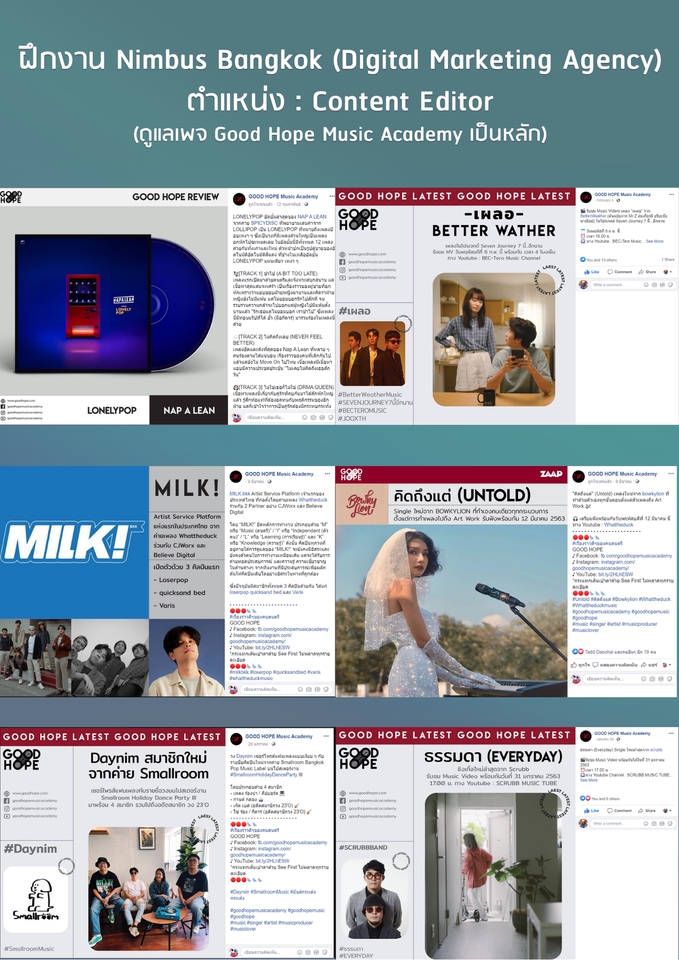Open the NAP A LEAN link in the LONELYPOP post
The height and width of the screenshot is (960, 679).
312,217
